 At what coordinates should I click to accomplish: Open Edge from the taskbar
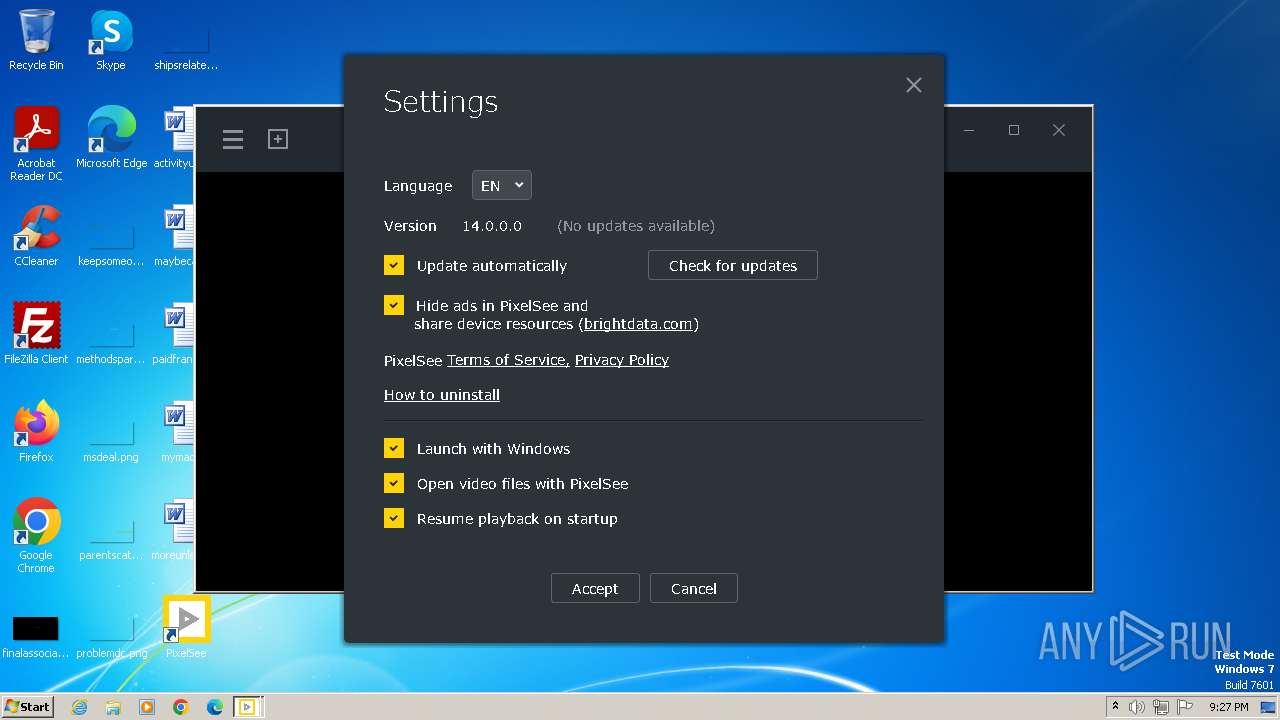(215, 707)
